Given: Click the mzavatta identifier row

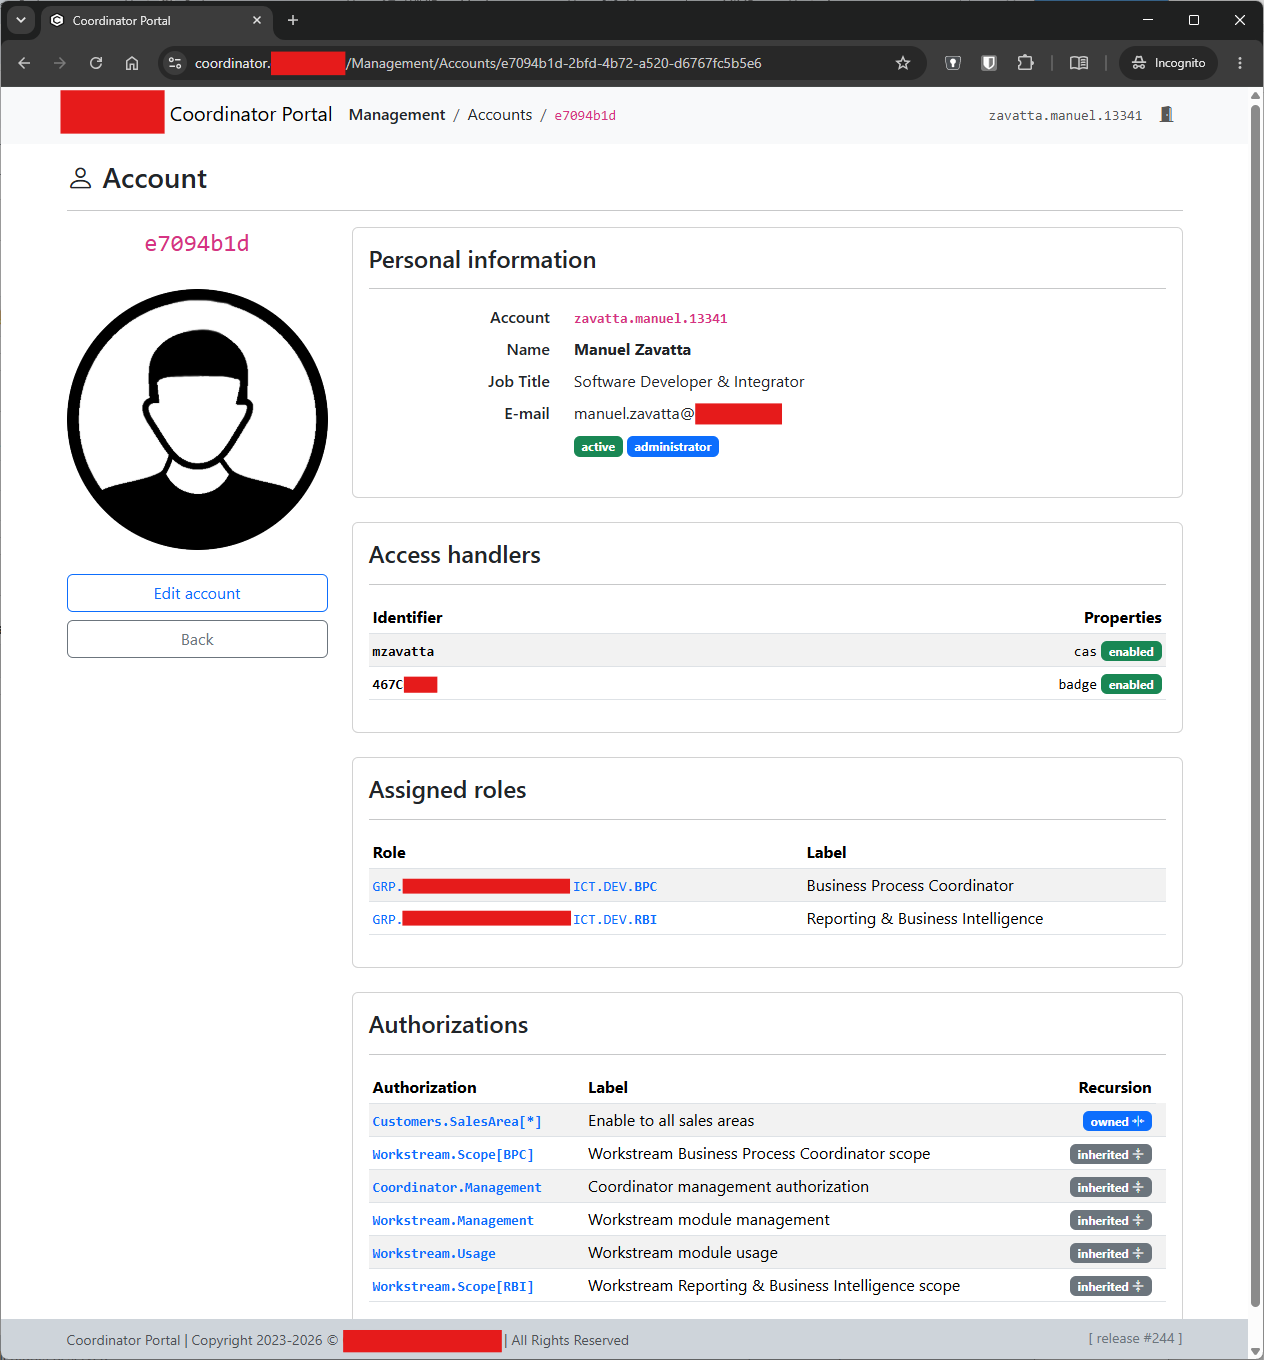Looking at the screenshot, I should coord(767,651).
